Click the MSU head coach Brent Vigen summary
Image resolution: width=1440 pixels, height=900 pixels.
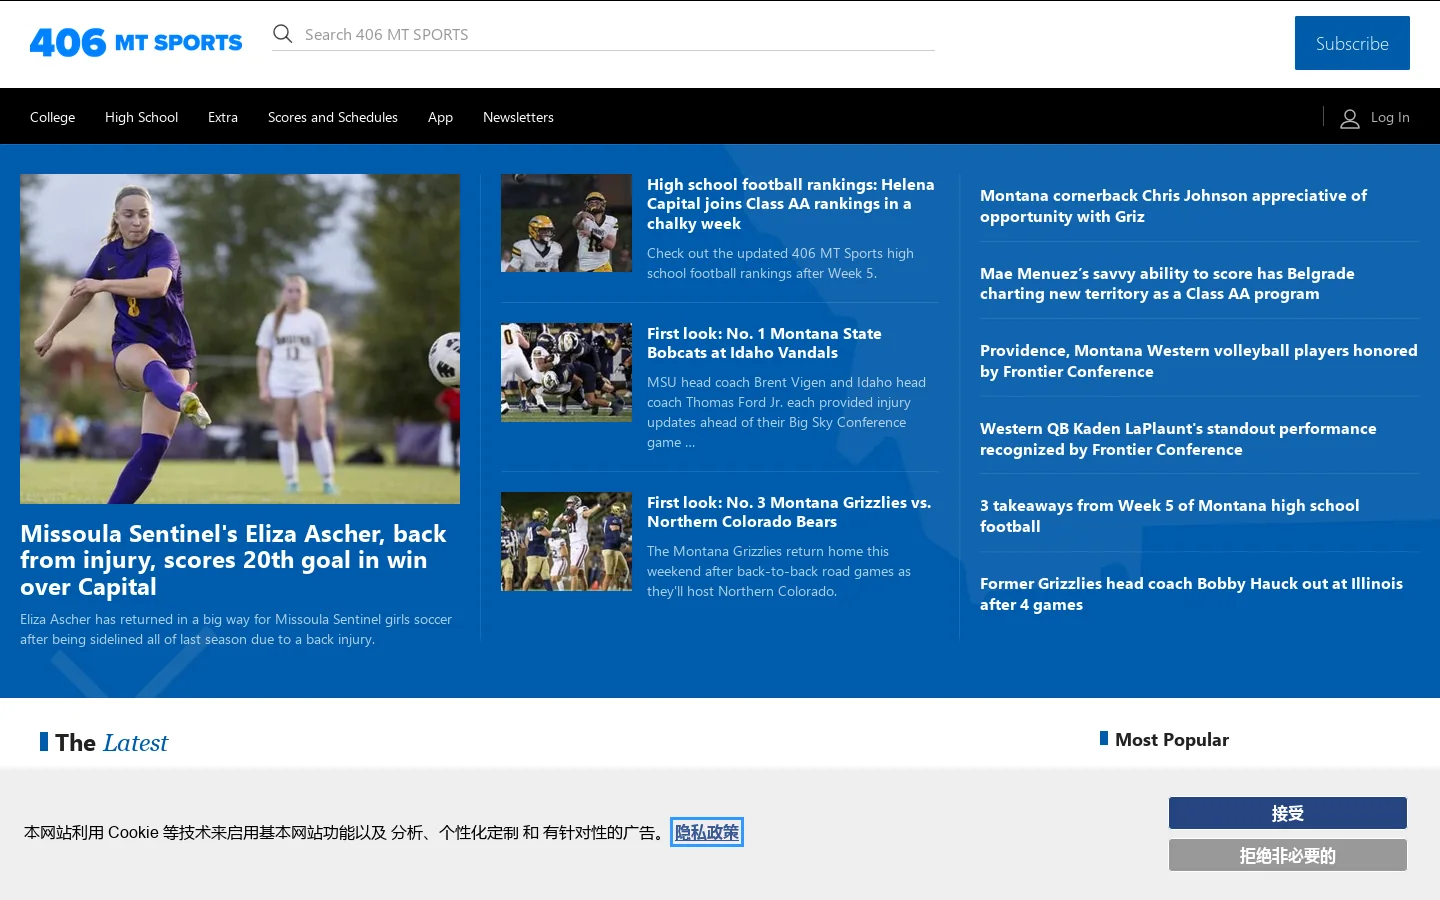(786, 412)
